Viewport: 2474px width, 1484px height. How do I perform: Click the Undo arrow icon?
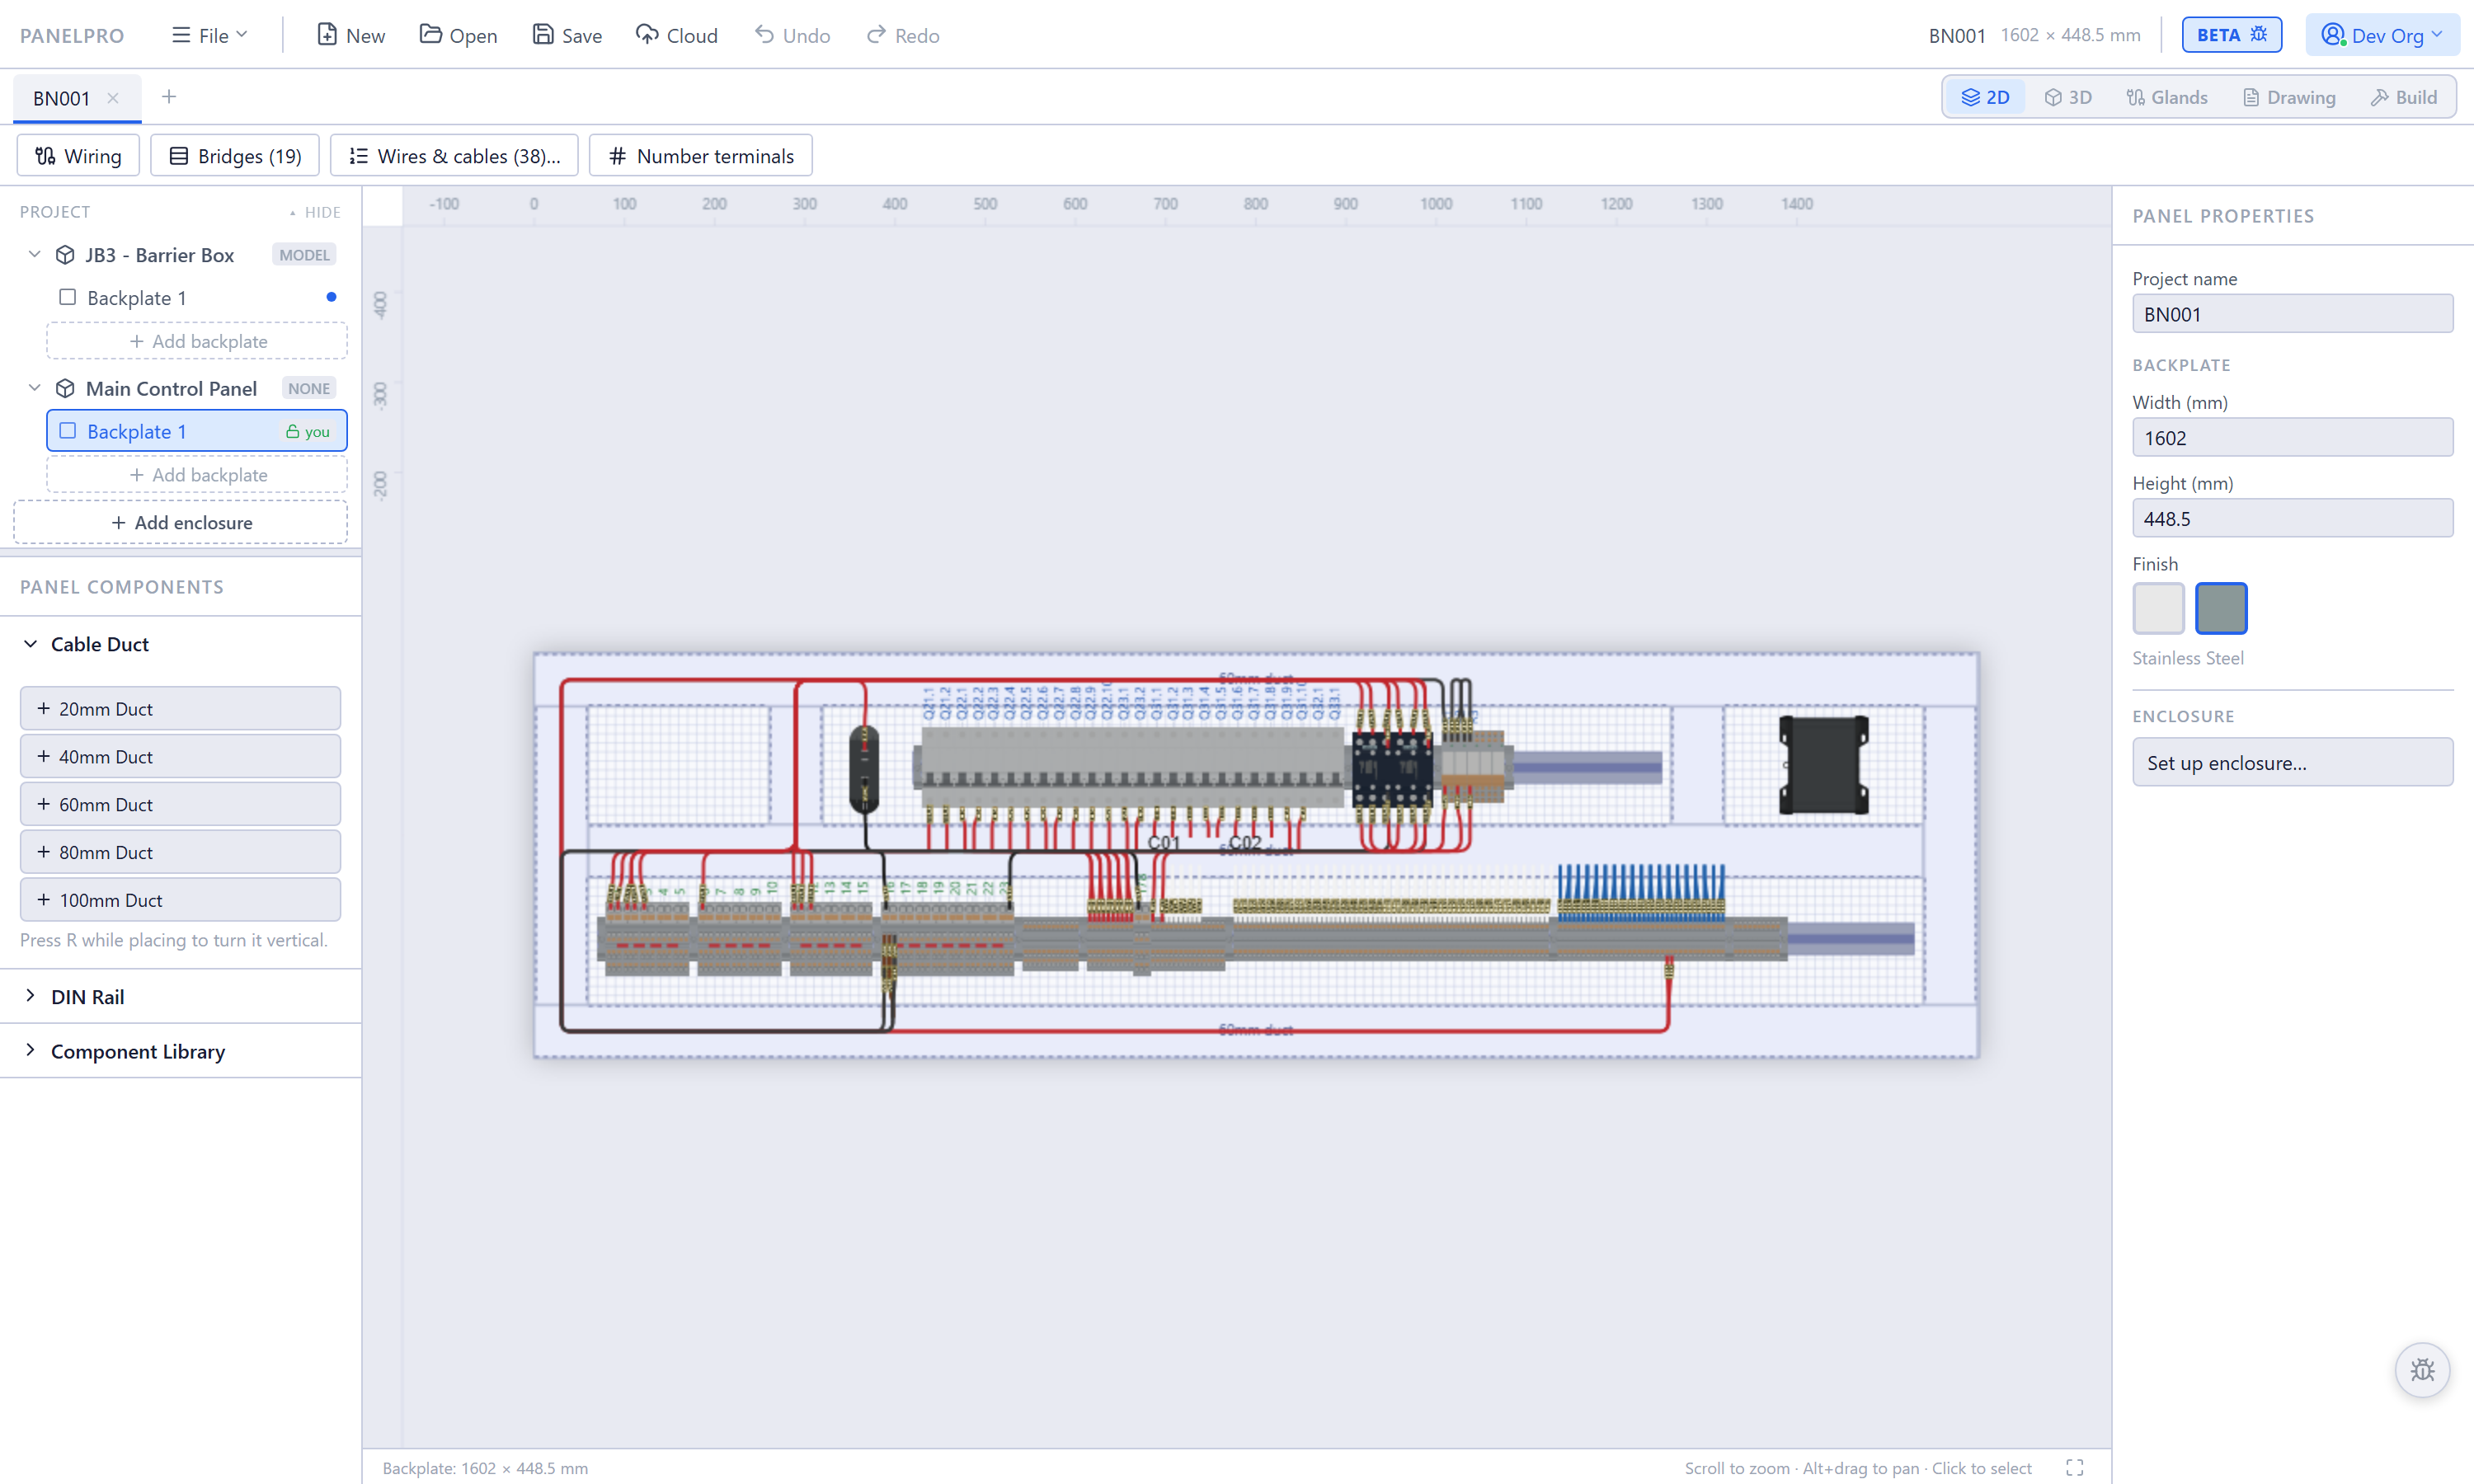point(765,35)
